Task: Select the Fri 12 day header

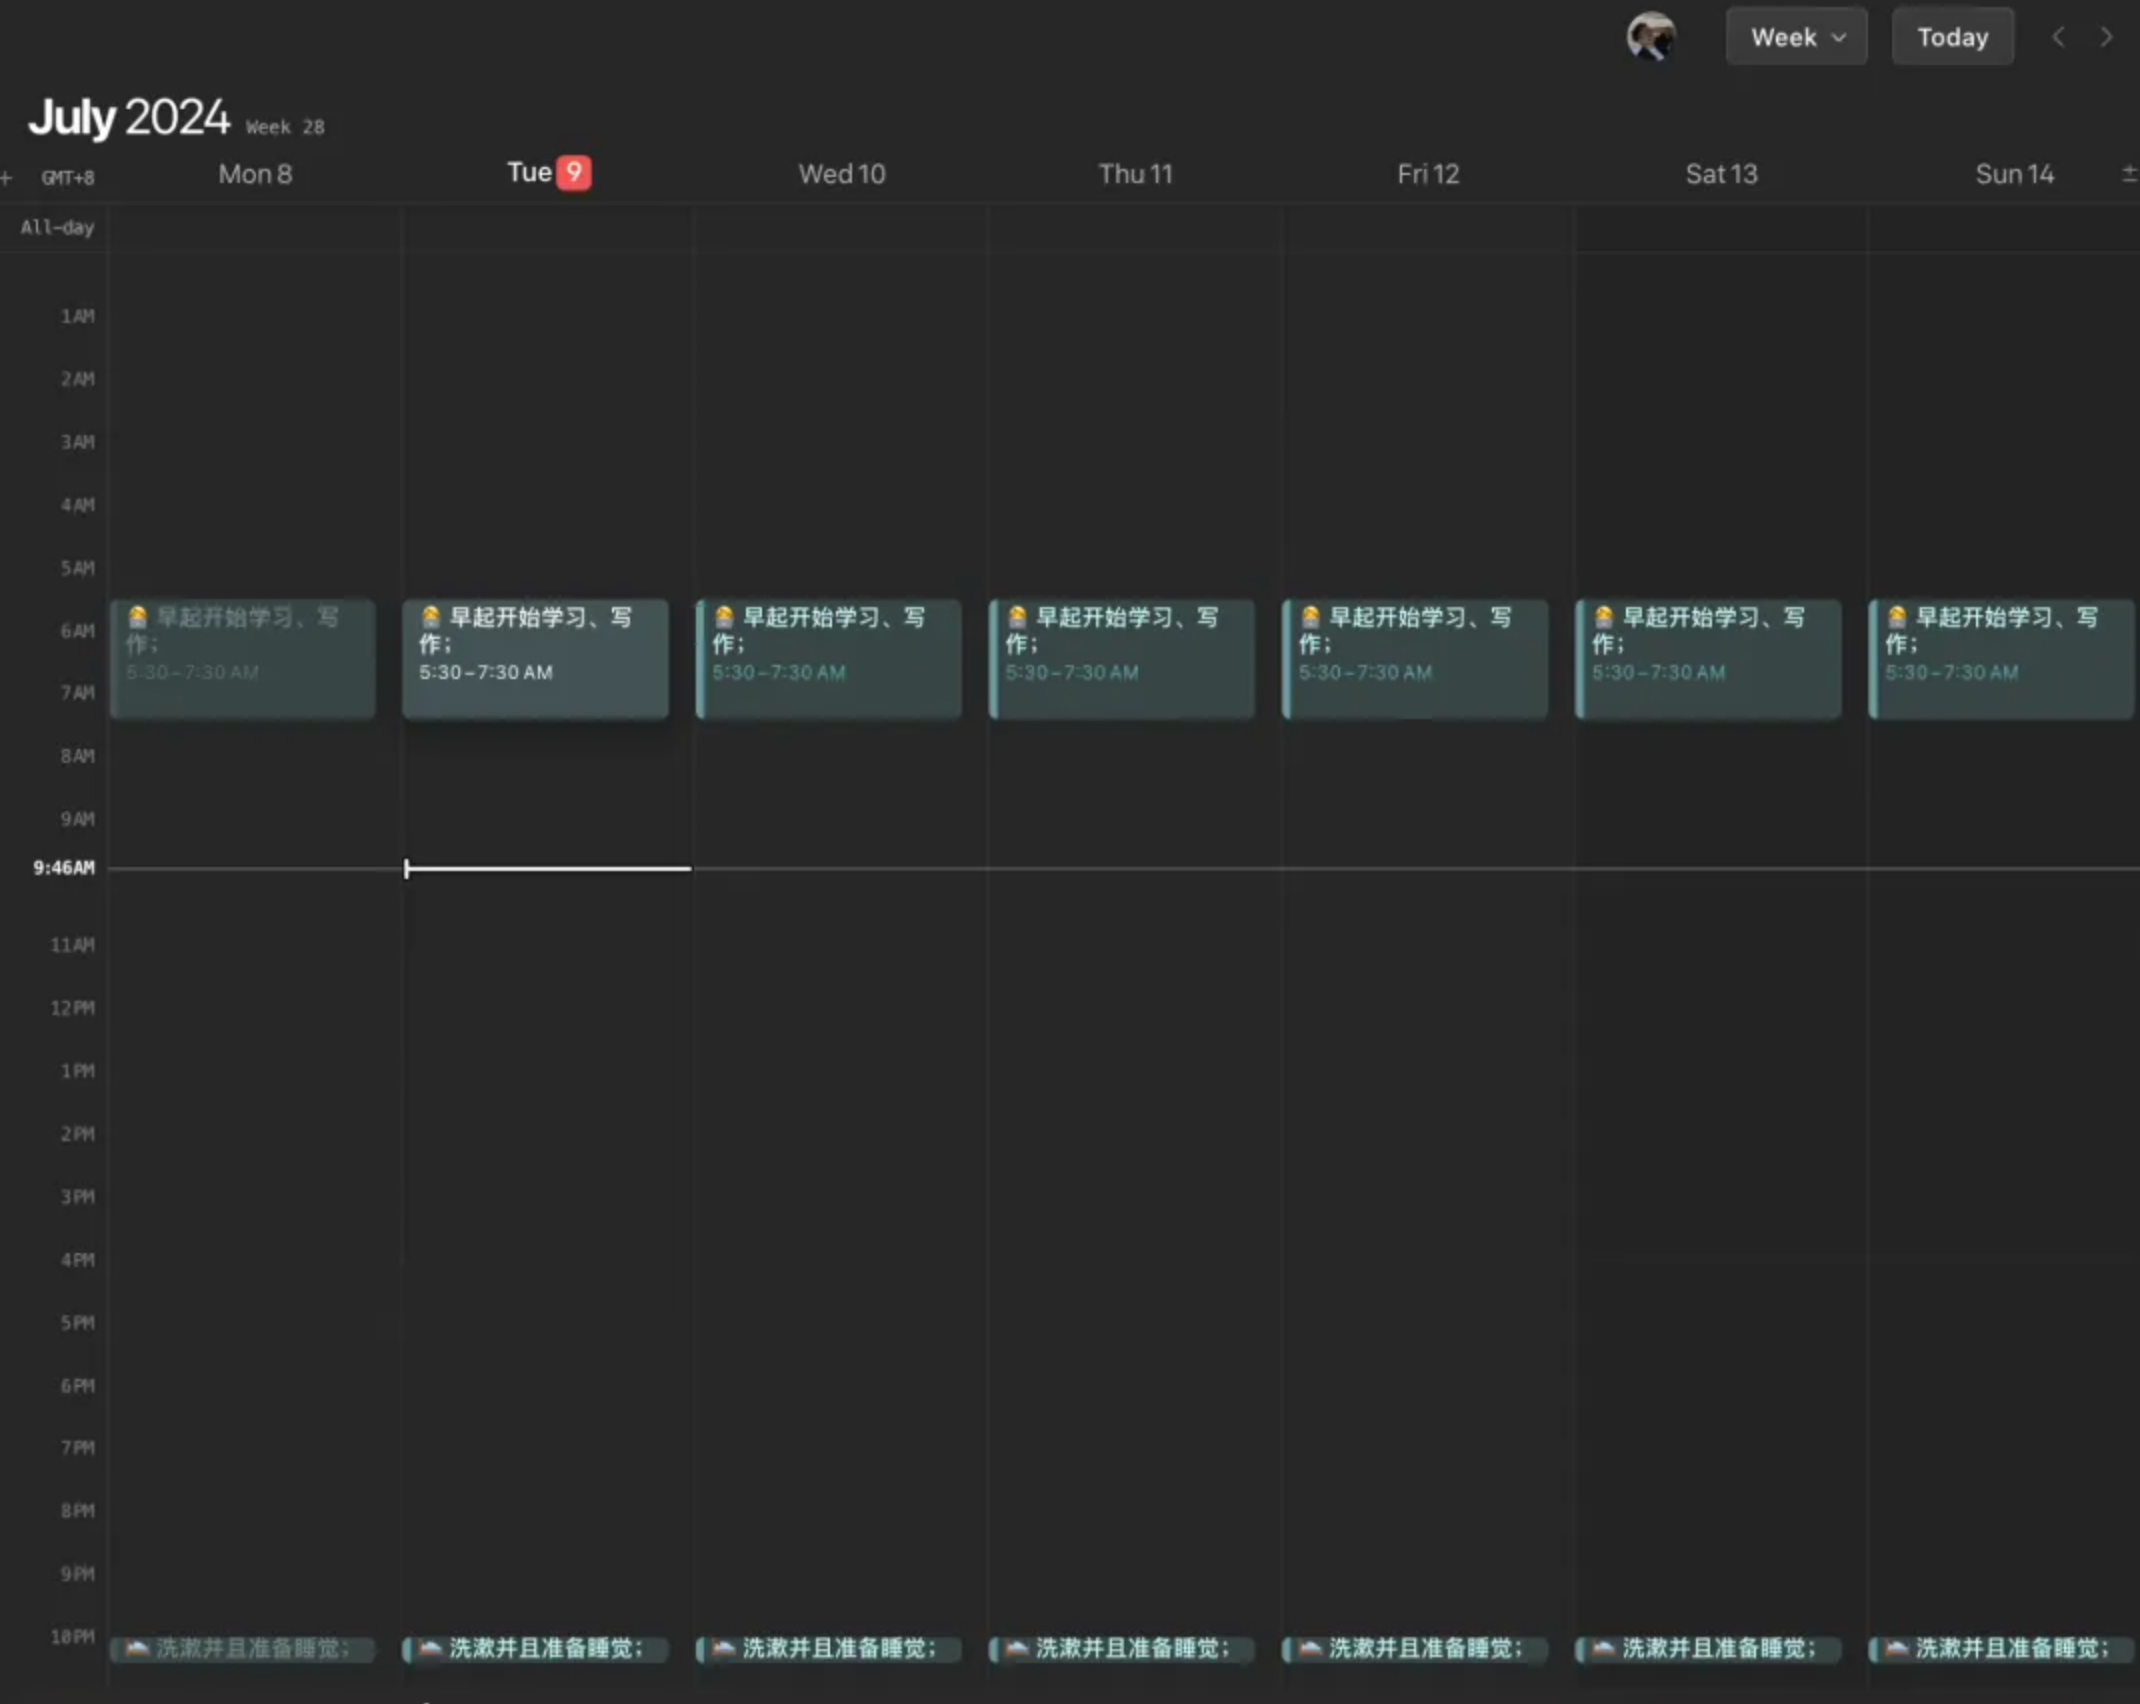Action: pos(1427,174)
